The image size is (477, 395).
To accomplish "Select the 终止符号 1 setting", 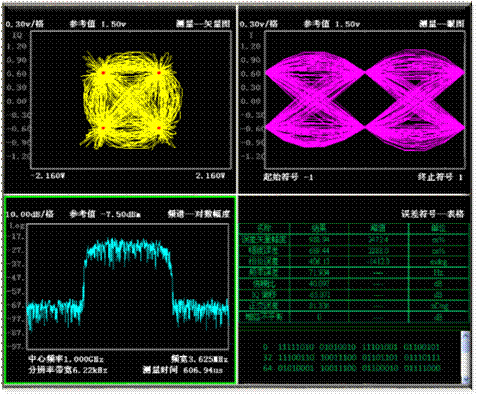I will [440, 177].
